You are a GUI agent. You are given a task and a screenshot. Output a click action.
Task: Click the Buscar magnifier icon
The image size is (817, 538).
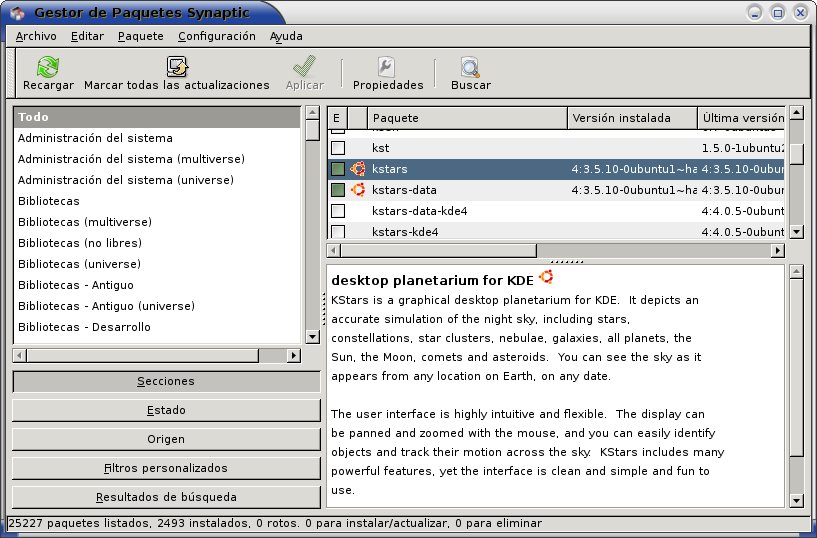click(x=471, y=67)
